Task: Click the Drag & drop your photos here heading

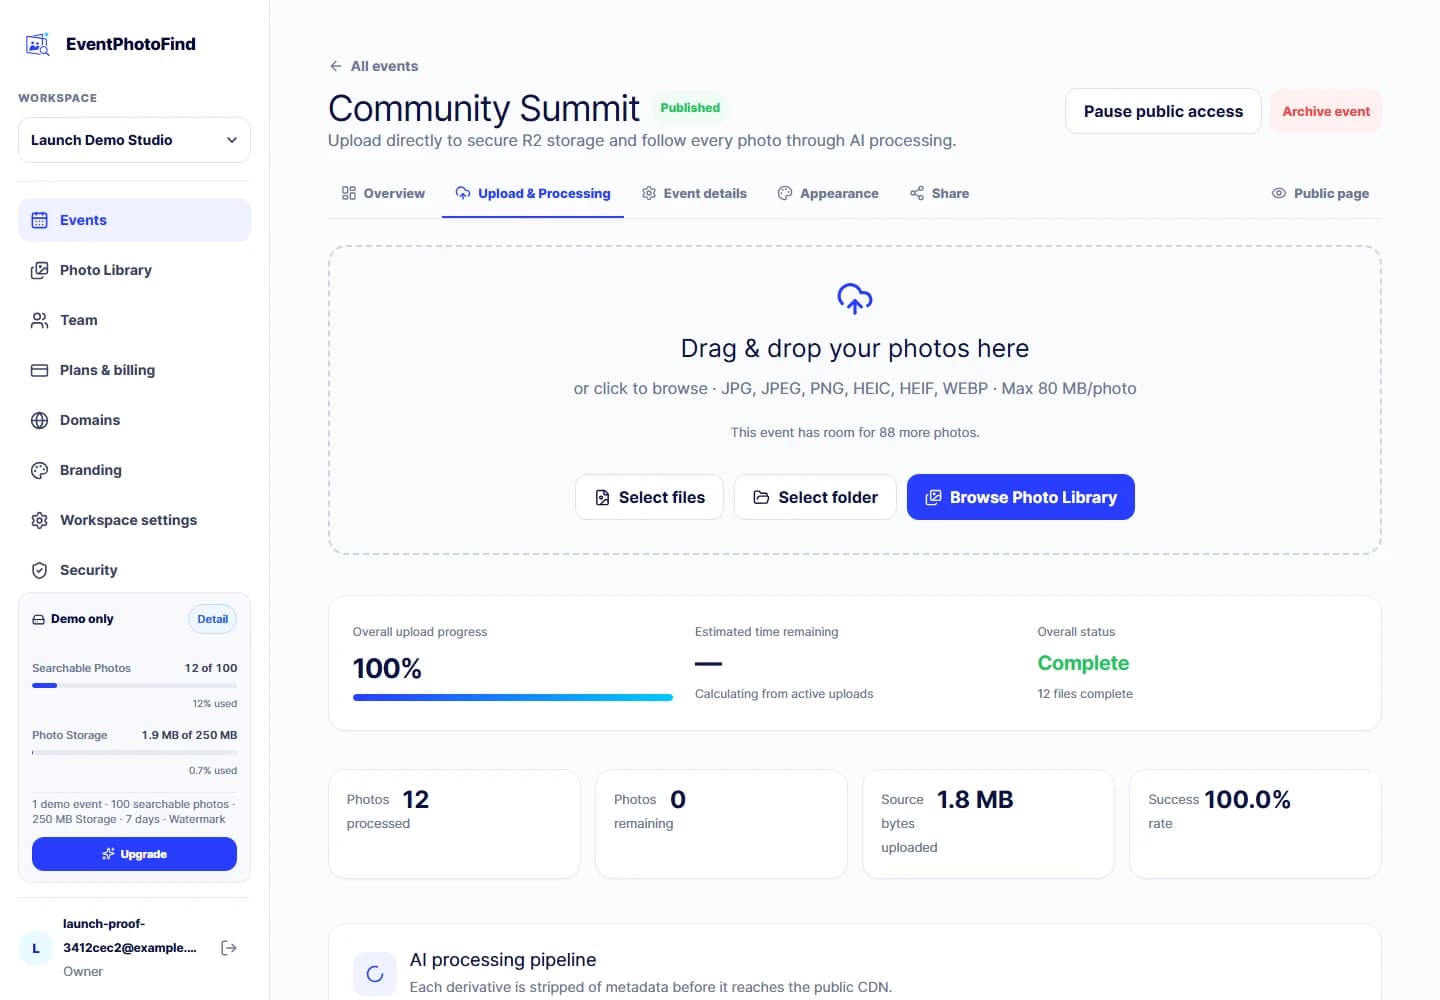Action: point(855,348)
